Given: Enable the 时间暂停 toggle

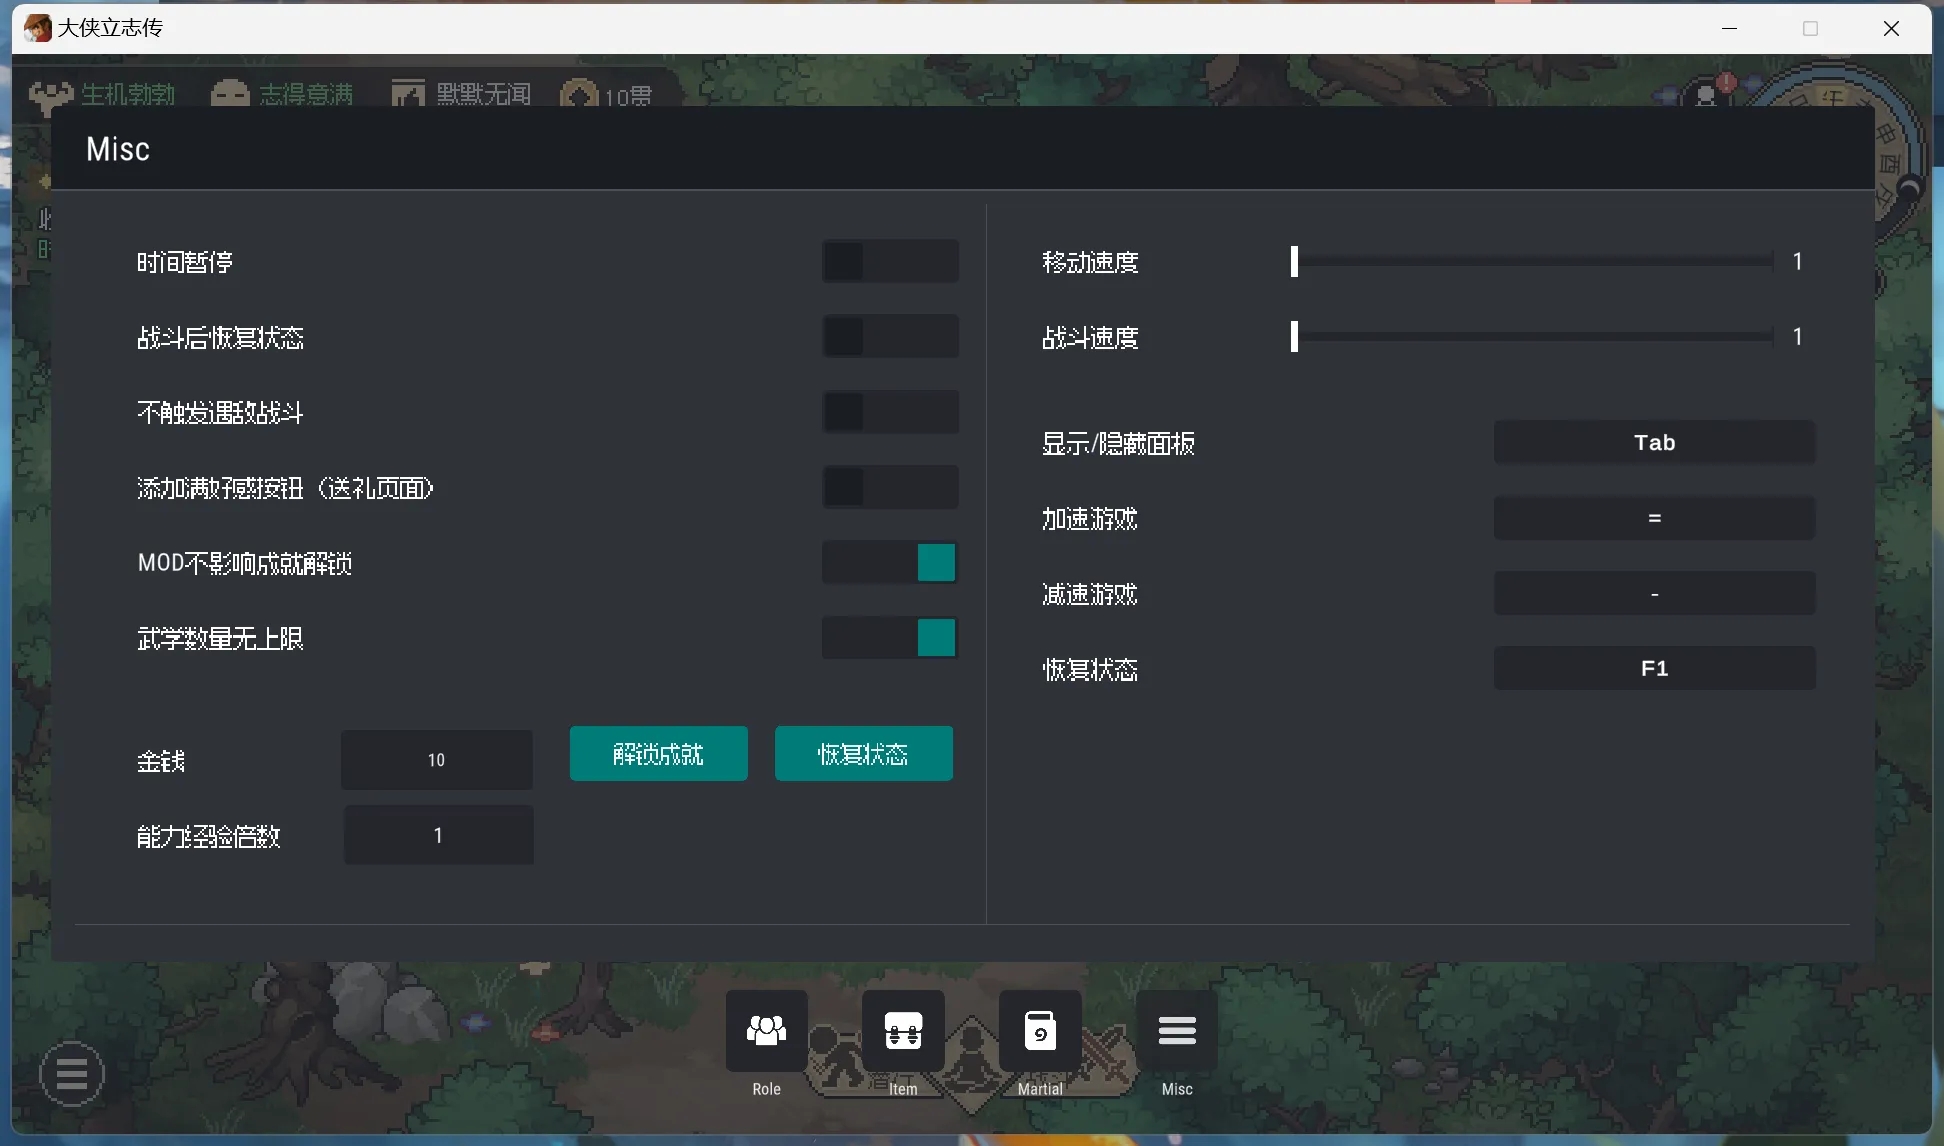Looking at the screenshot, I should [x=890, y=262].
